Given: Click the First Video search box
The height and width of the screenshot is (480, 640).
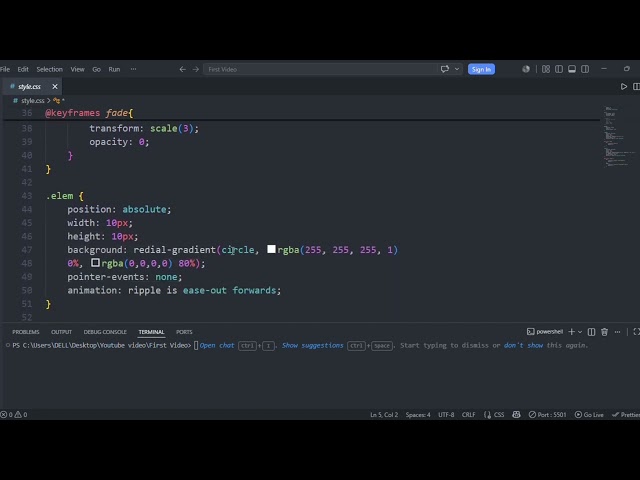Looking at the screenshot, I should 320,69.
